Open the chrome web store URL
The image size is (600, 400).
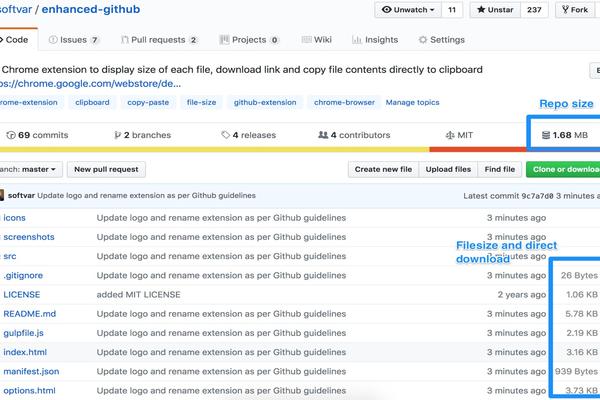point(90,83)
